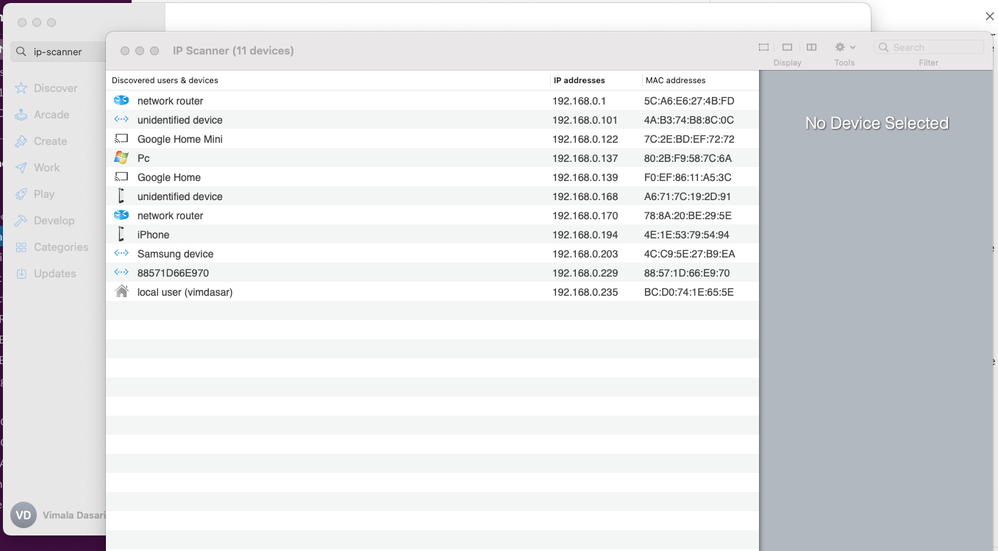Click the Google Home Mini cast icon
Viewport: 998px width, 551px height.
(x=121, y=139)
